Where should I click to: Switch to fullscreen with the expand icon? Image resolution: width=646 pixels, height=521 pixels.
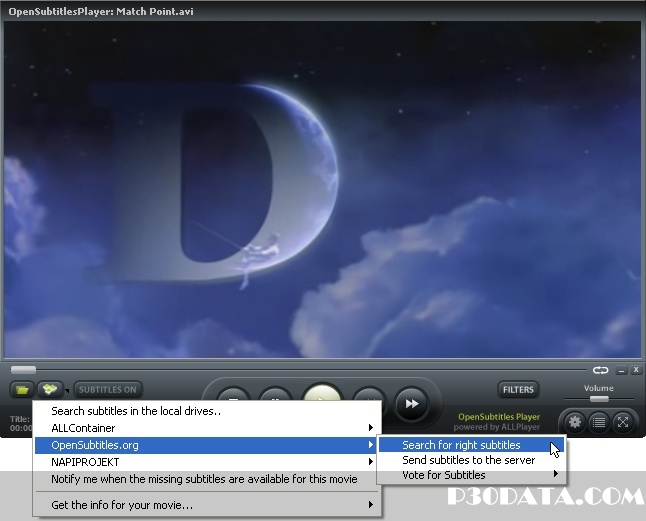click(x=622, y=422)
